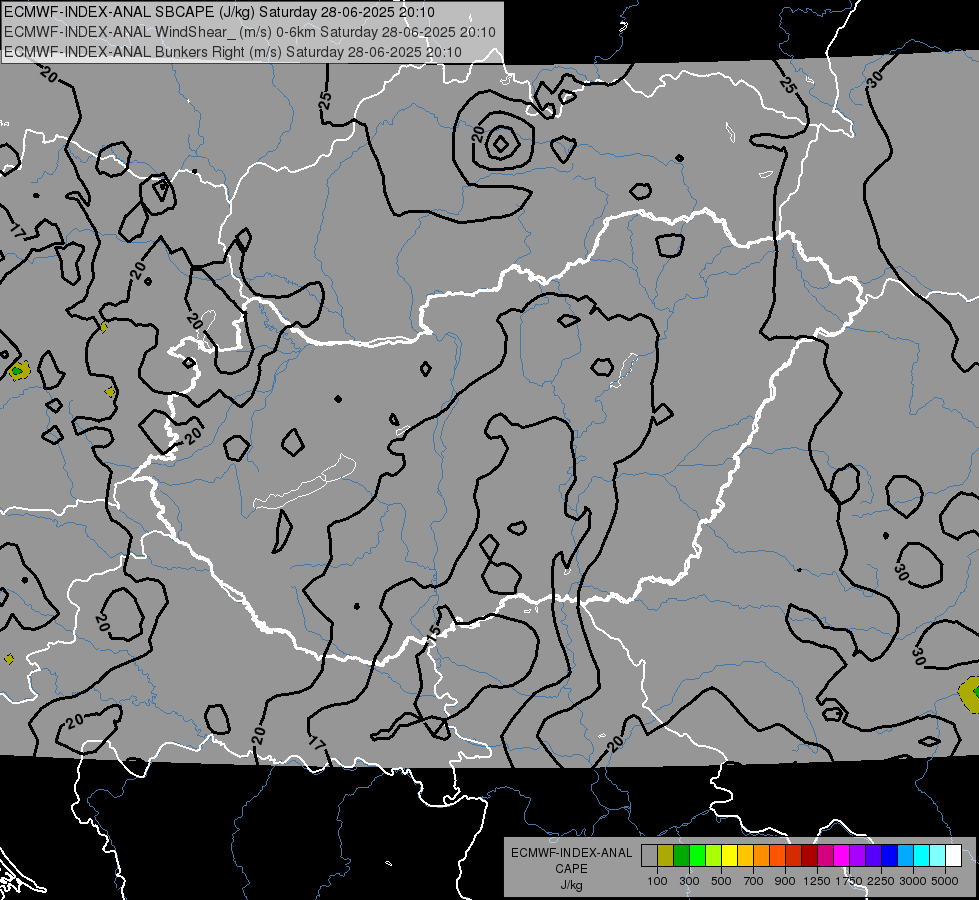
Task: Click the white swatch at the legend end
Action: tap(953, 856)
